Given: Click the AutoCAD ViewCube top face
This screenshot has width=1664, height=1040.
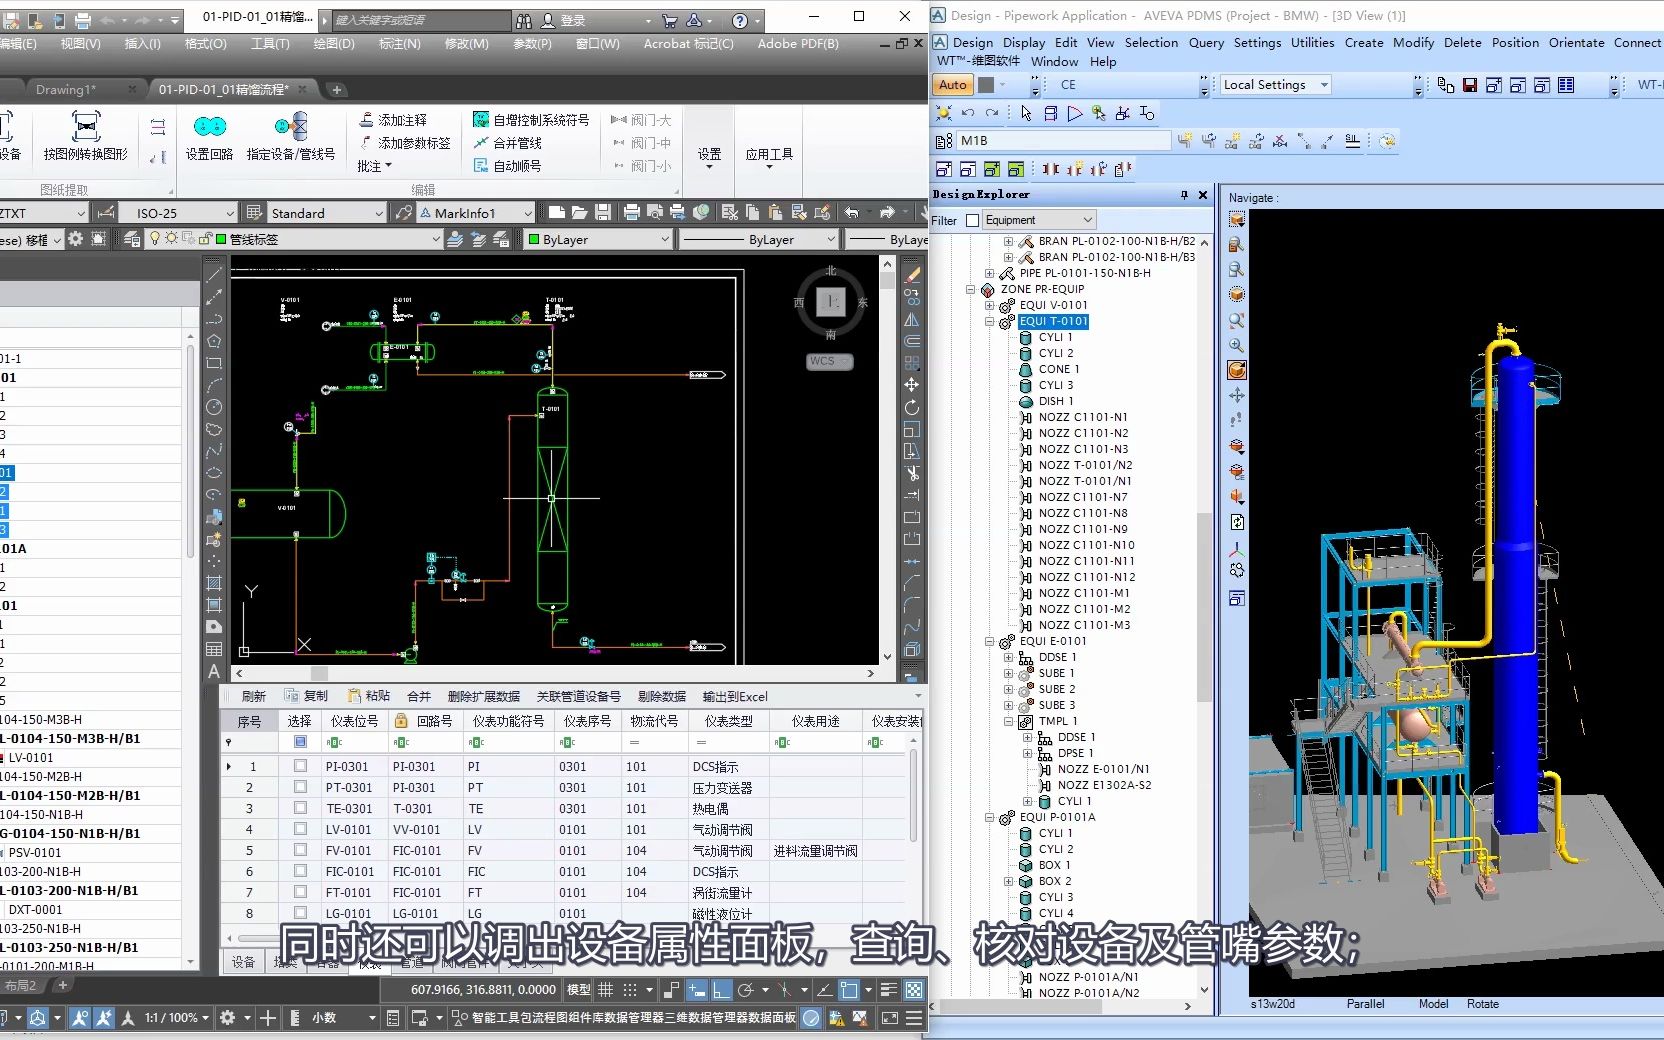Looking at the screenshot, I should click(831, 301).
